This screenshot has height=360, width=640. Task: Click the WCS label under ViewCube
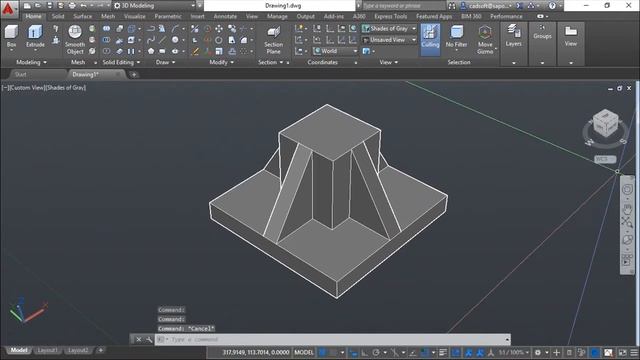[x=604, y=159]
